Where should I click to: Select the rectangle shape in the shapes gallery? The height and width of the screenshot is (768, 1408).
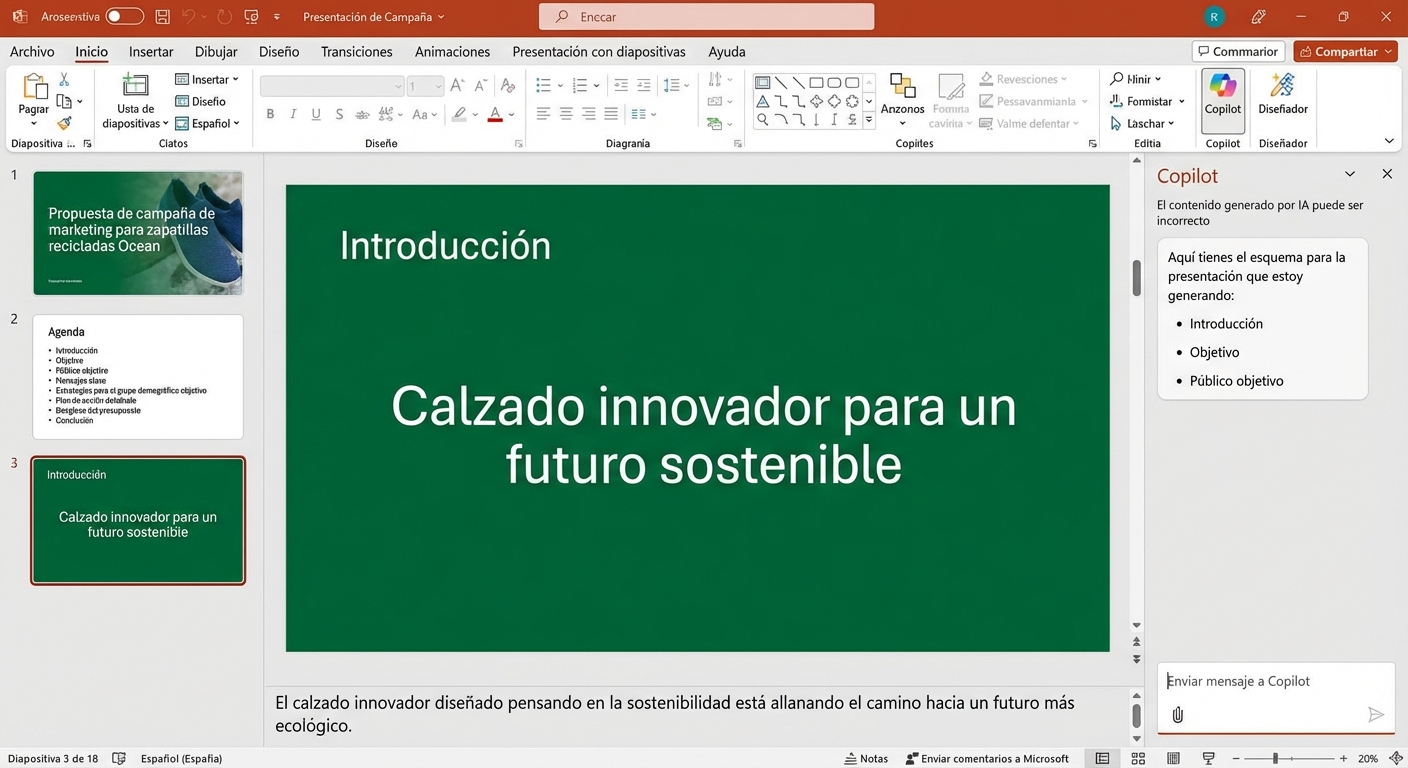click(x=816, y=82)
